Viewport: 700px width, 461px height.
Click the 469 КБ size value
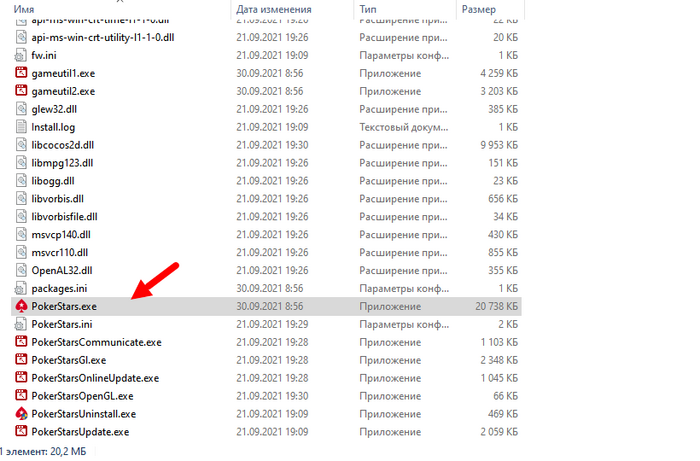tap(503, 414)
